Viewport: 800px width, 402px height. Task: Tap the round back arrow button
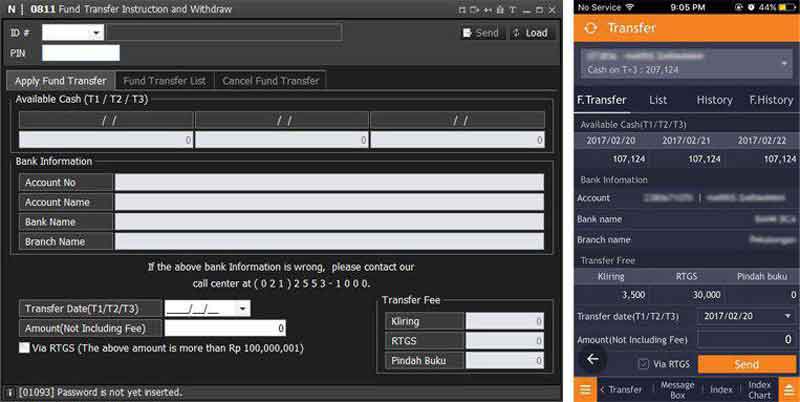click(591, 358)
